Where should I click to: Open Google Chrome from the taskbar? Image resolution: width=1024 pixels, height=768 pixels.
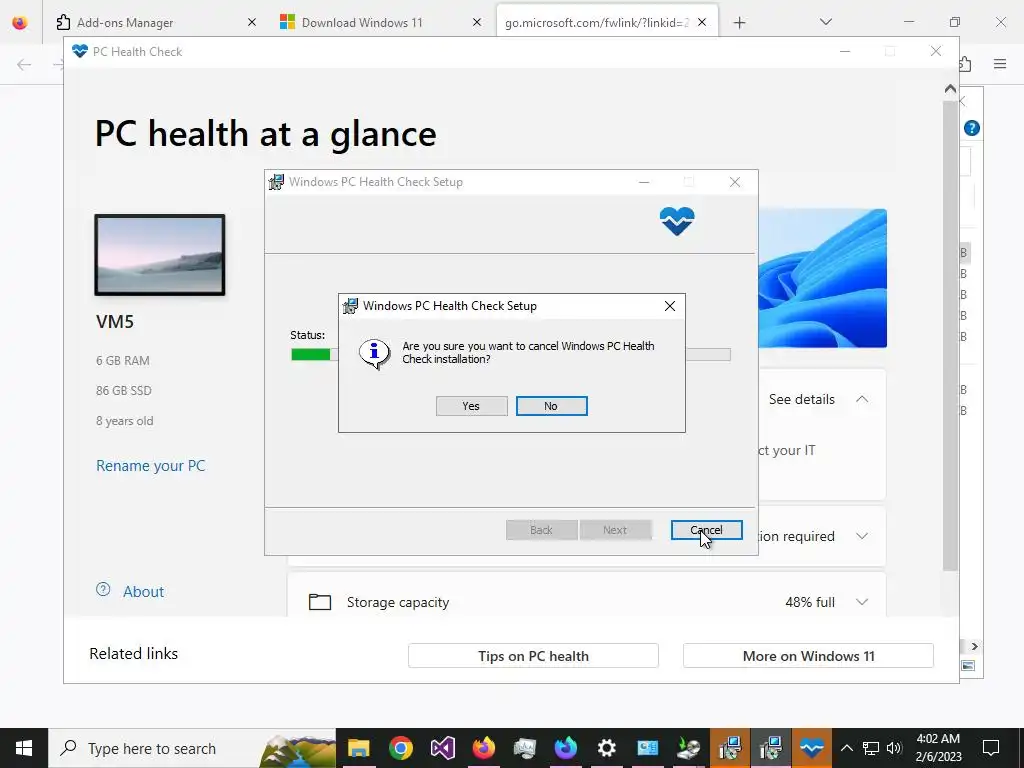point(400,748)
